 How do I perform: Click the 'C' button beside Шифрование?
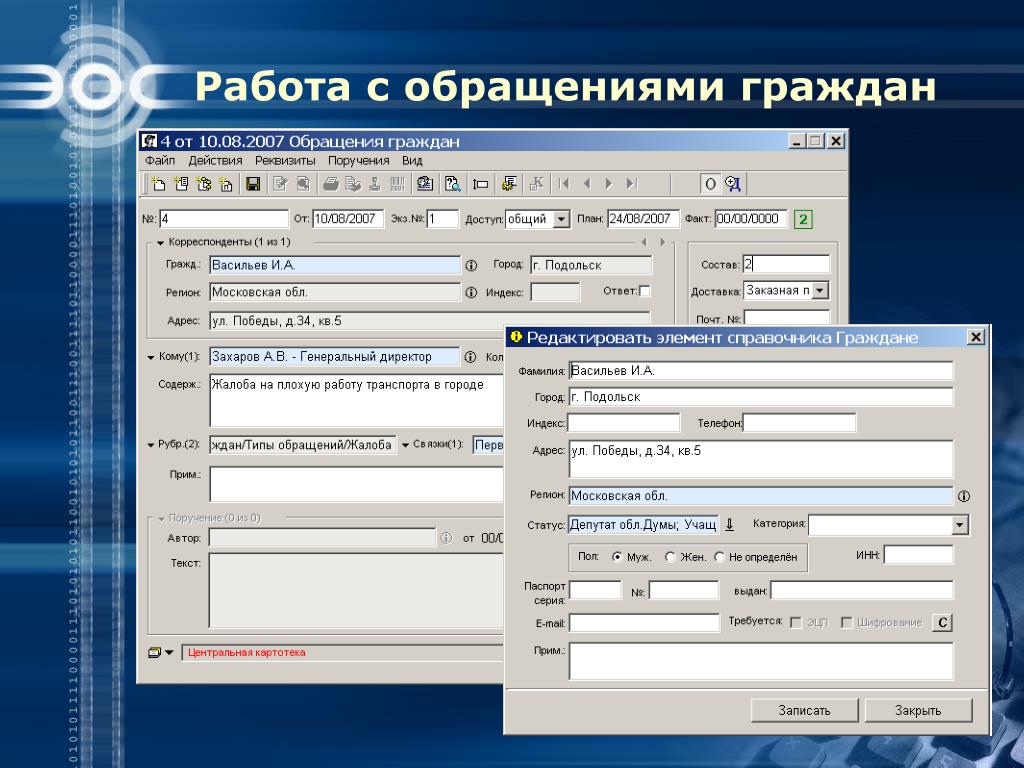[942, 623]
